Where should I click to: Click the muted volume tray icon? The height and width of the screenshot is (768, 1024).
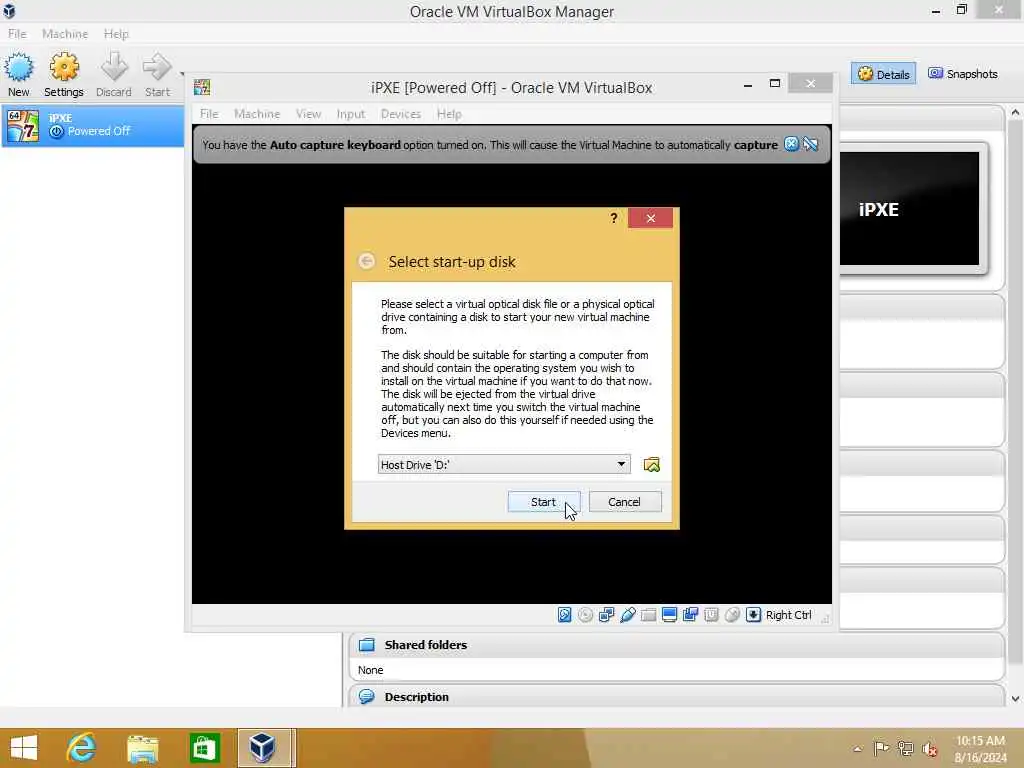click(x=929, y=748)
